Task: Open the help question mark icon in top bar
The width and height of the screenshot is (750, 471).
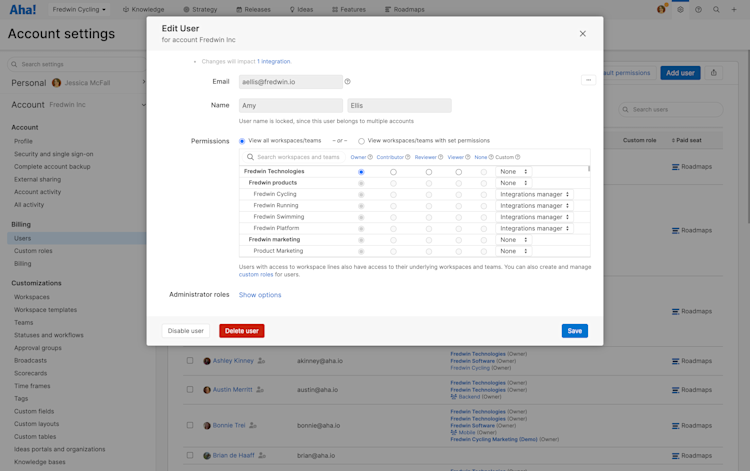Action: [698, 10]
